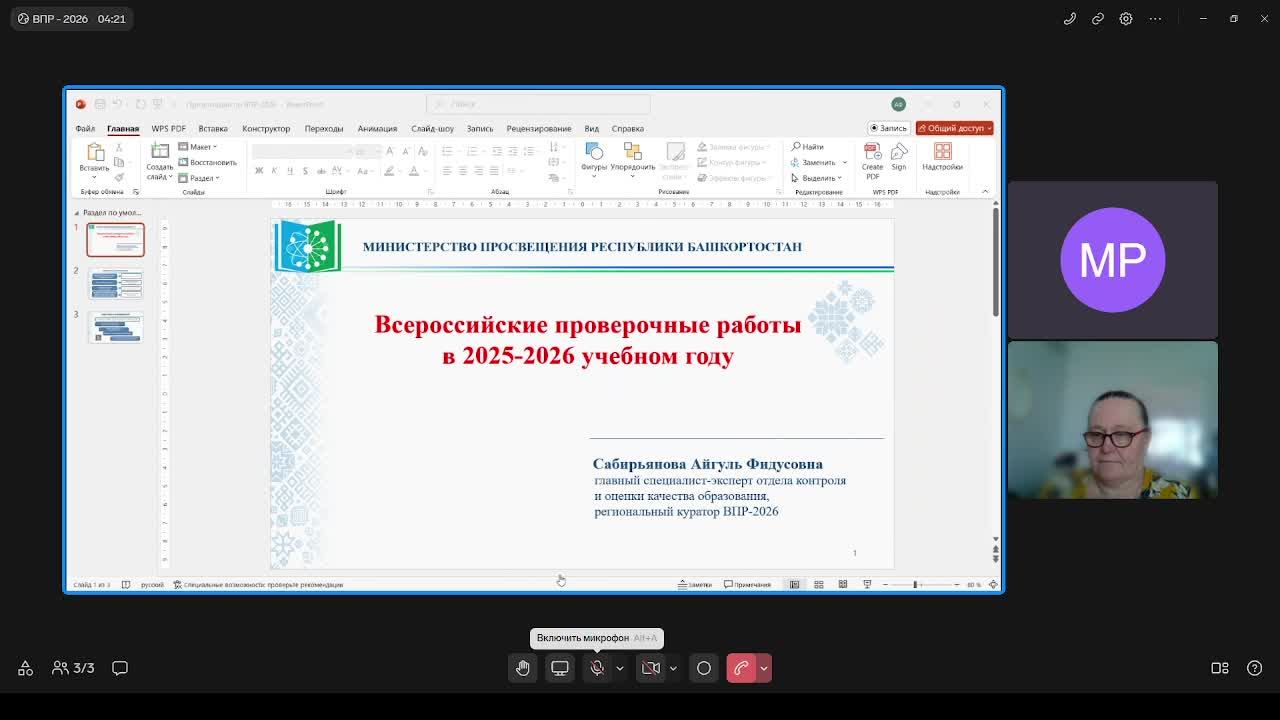1280x720 pixels.
Task: Start slideshow from status bar icon
Action: pyautogui.click(x=867, y=584)
